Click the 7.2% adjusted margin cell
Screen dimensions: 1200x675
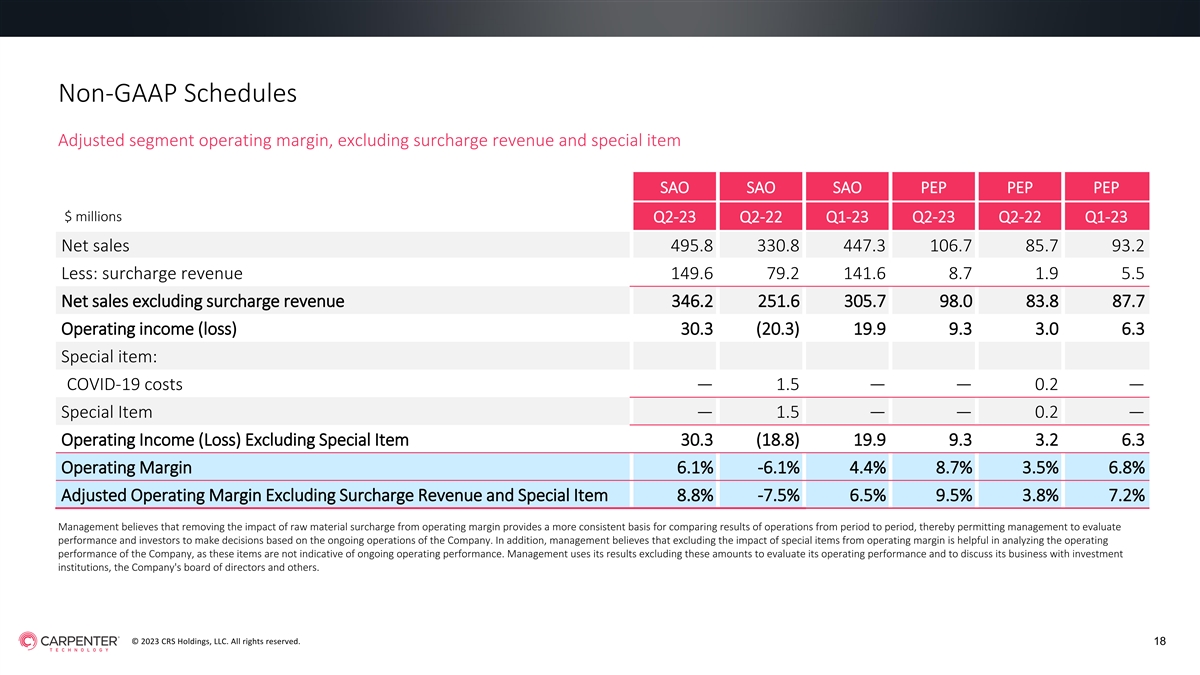(x=1126, y=496)
